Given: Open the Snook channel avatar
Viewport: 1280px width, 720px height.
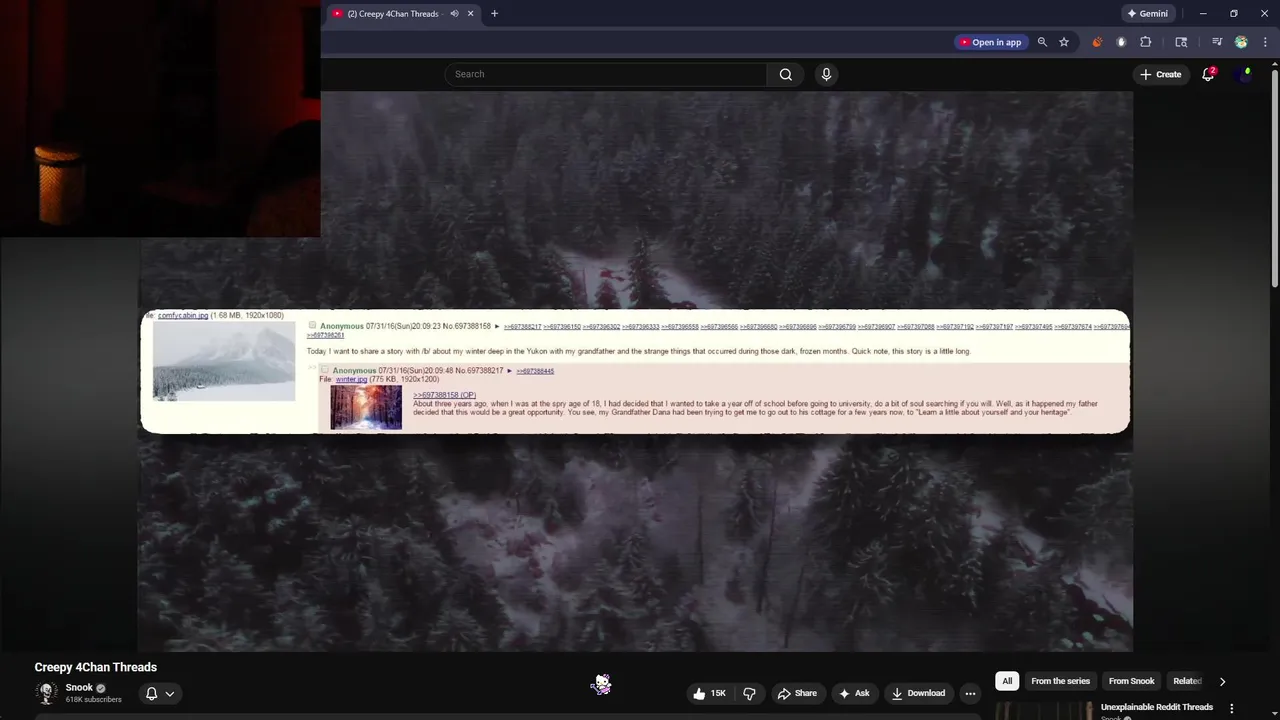Looking at the screenshot, I should 47,693.
